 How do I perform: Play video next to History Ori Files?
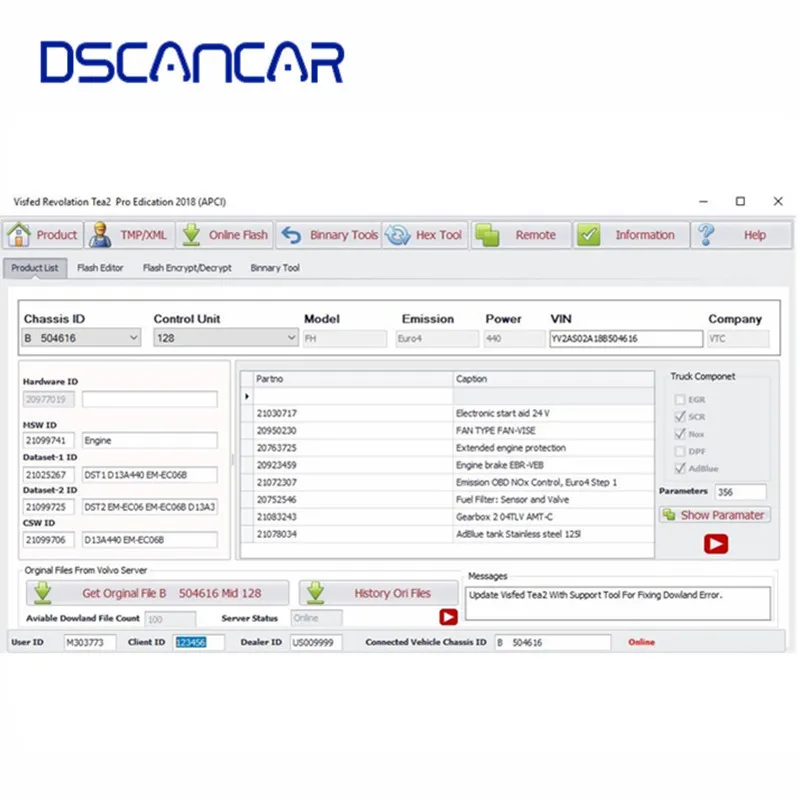click(x=448, y=617)
